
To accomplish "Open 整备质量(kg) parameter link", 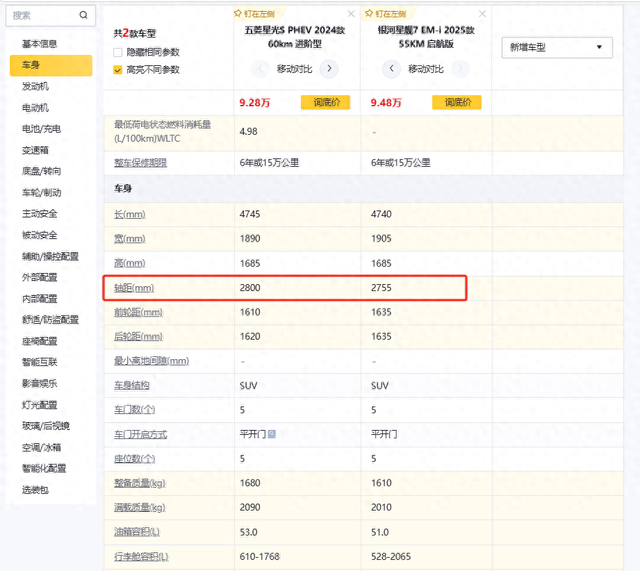I will [x=140, y=483].
